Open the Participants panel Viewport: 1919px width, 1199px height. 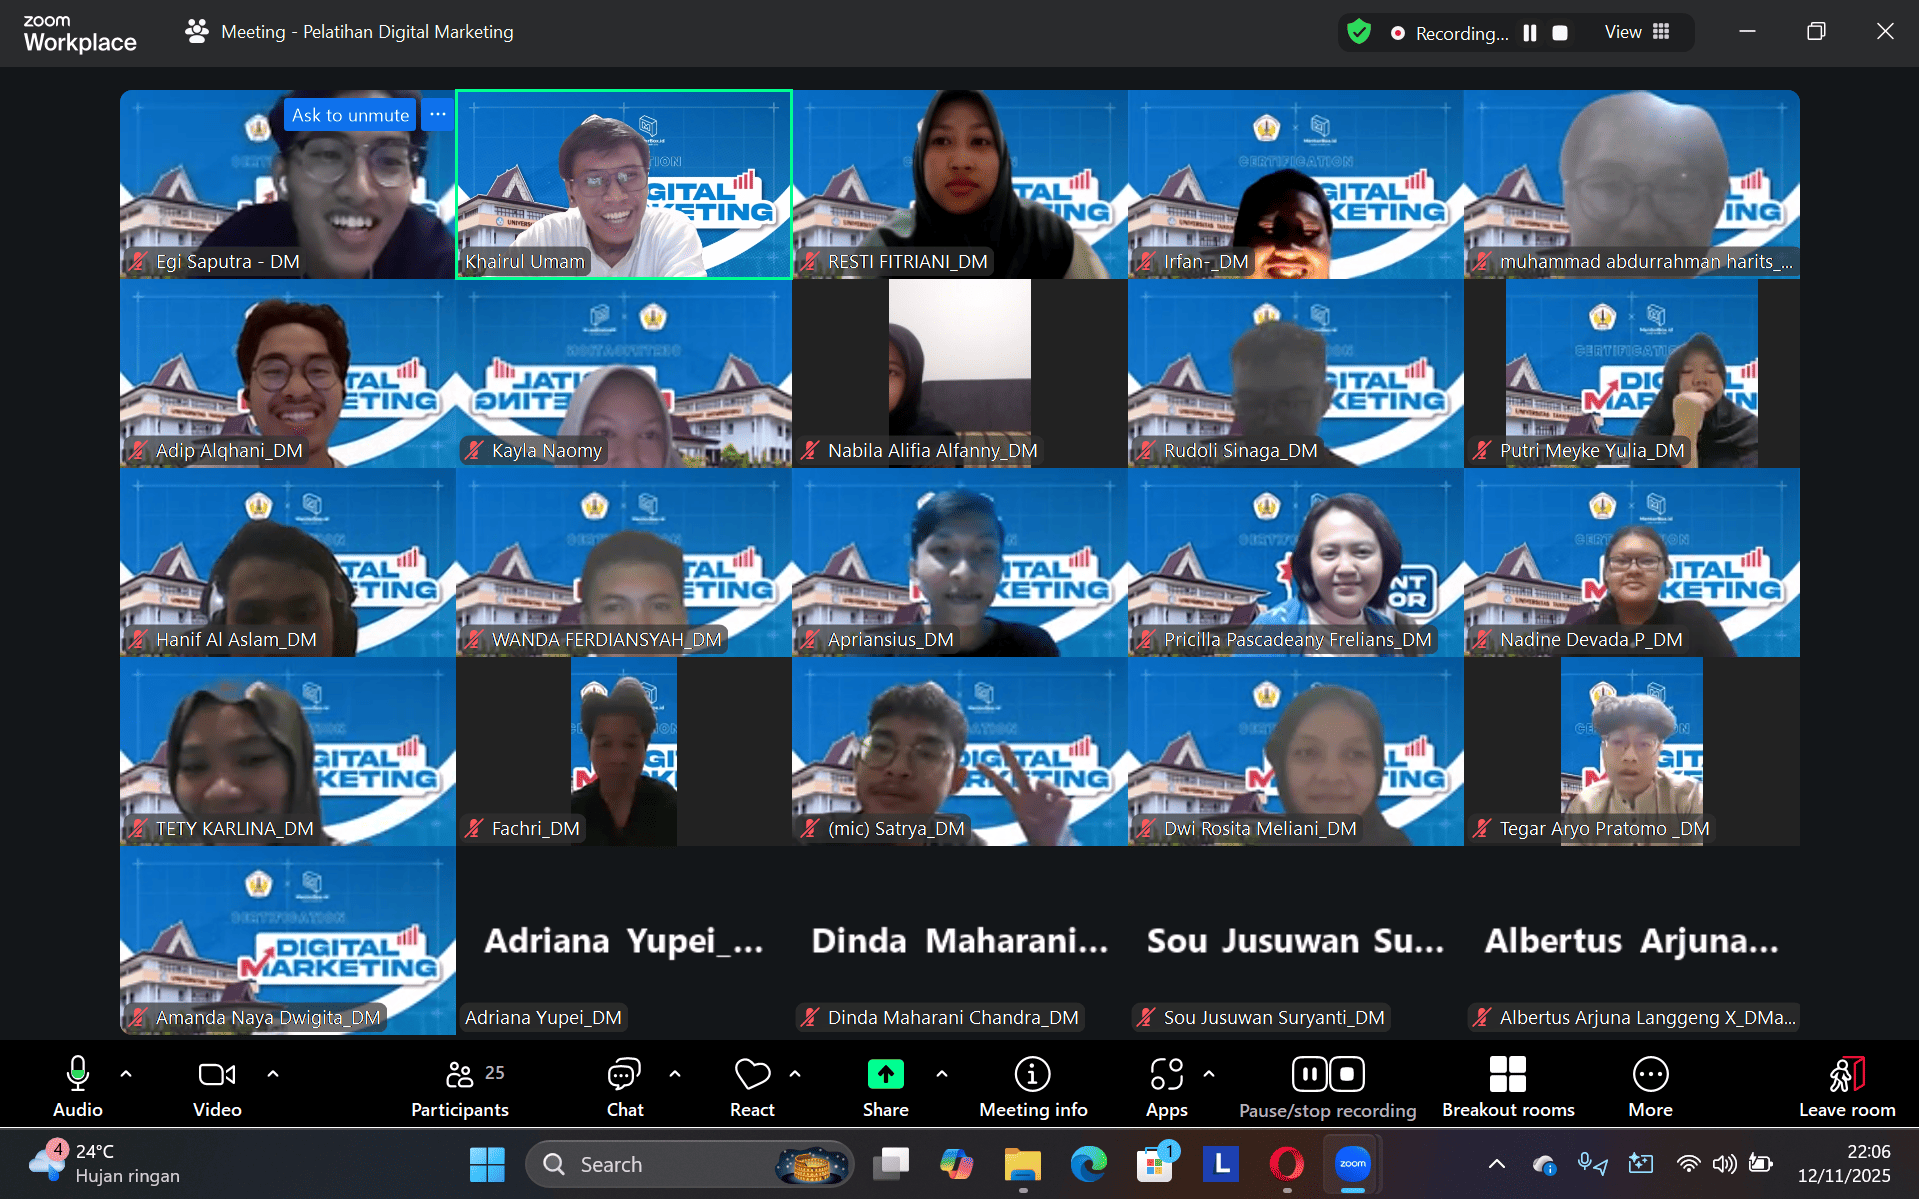(459, 1087)
